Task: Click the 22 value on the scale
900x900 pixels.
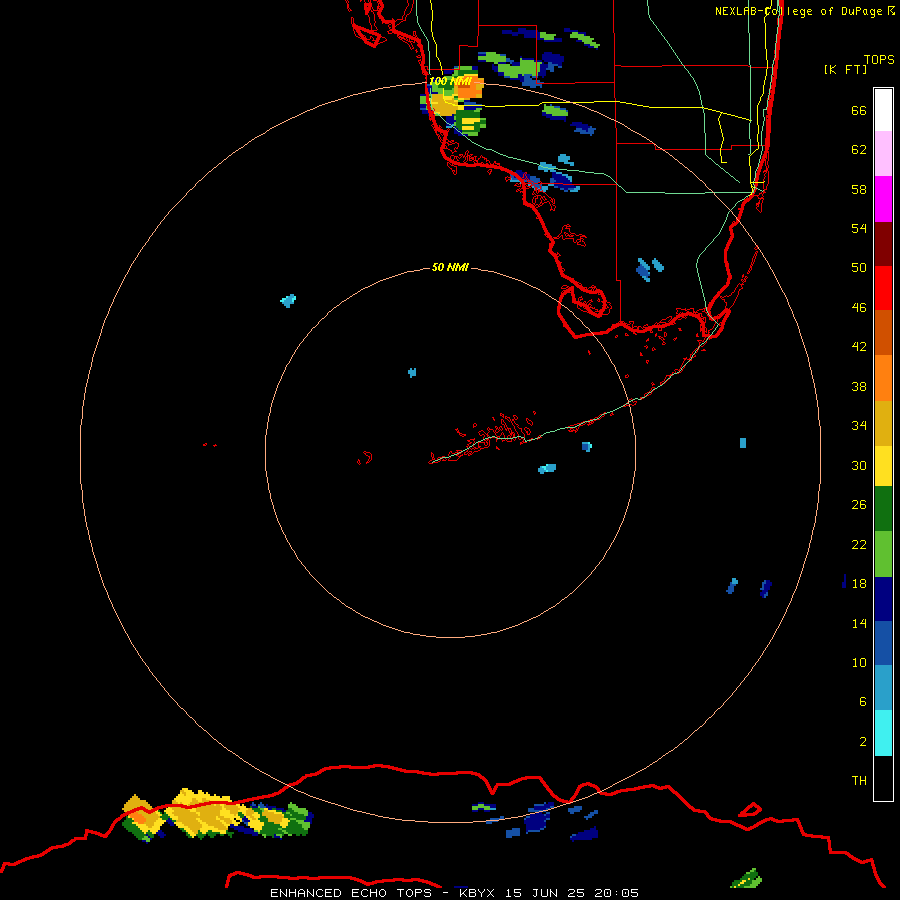Action: [859, 544]
